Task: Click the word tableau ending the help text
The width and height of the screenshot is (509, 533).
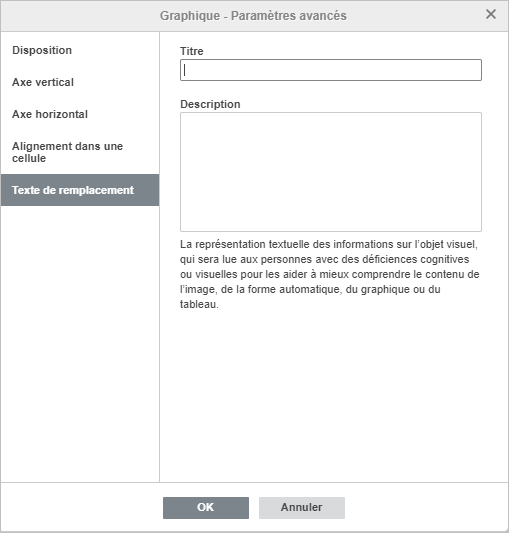Action: click(199, 304)
